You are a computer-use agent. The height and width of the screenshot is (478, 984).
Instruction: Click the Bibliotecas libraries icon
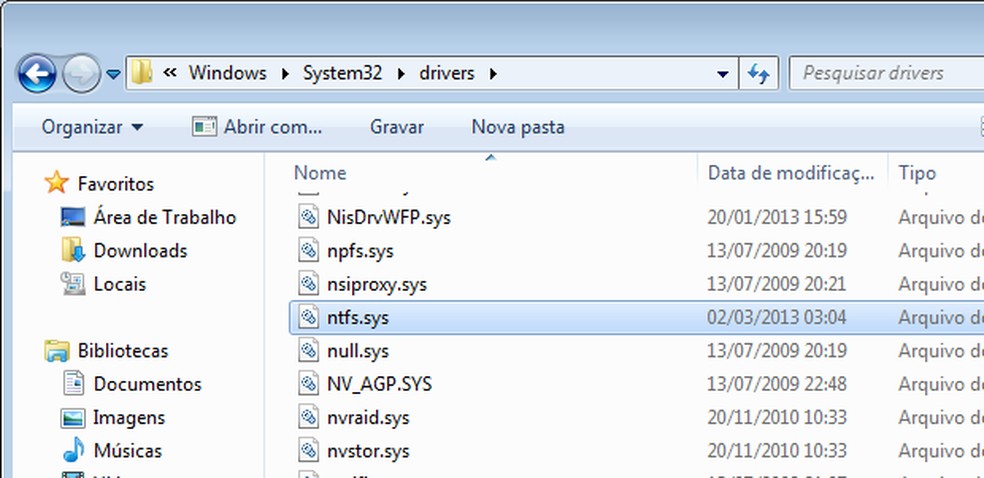pos(57,350)
